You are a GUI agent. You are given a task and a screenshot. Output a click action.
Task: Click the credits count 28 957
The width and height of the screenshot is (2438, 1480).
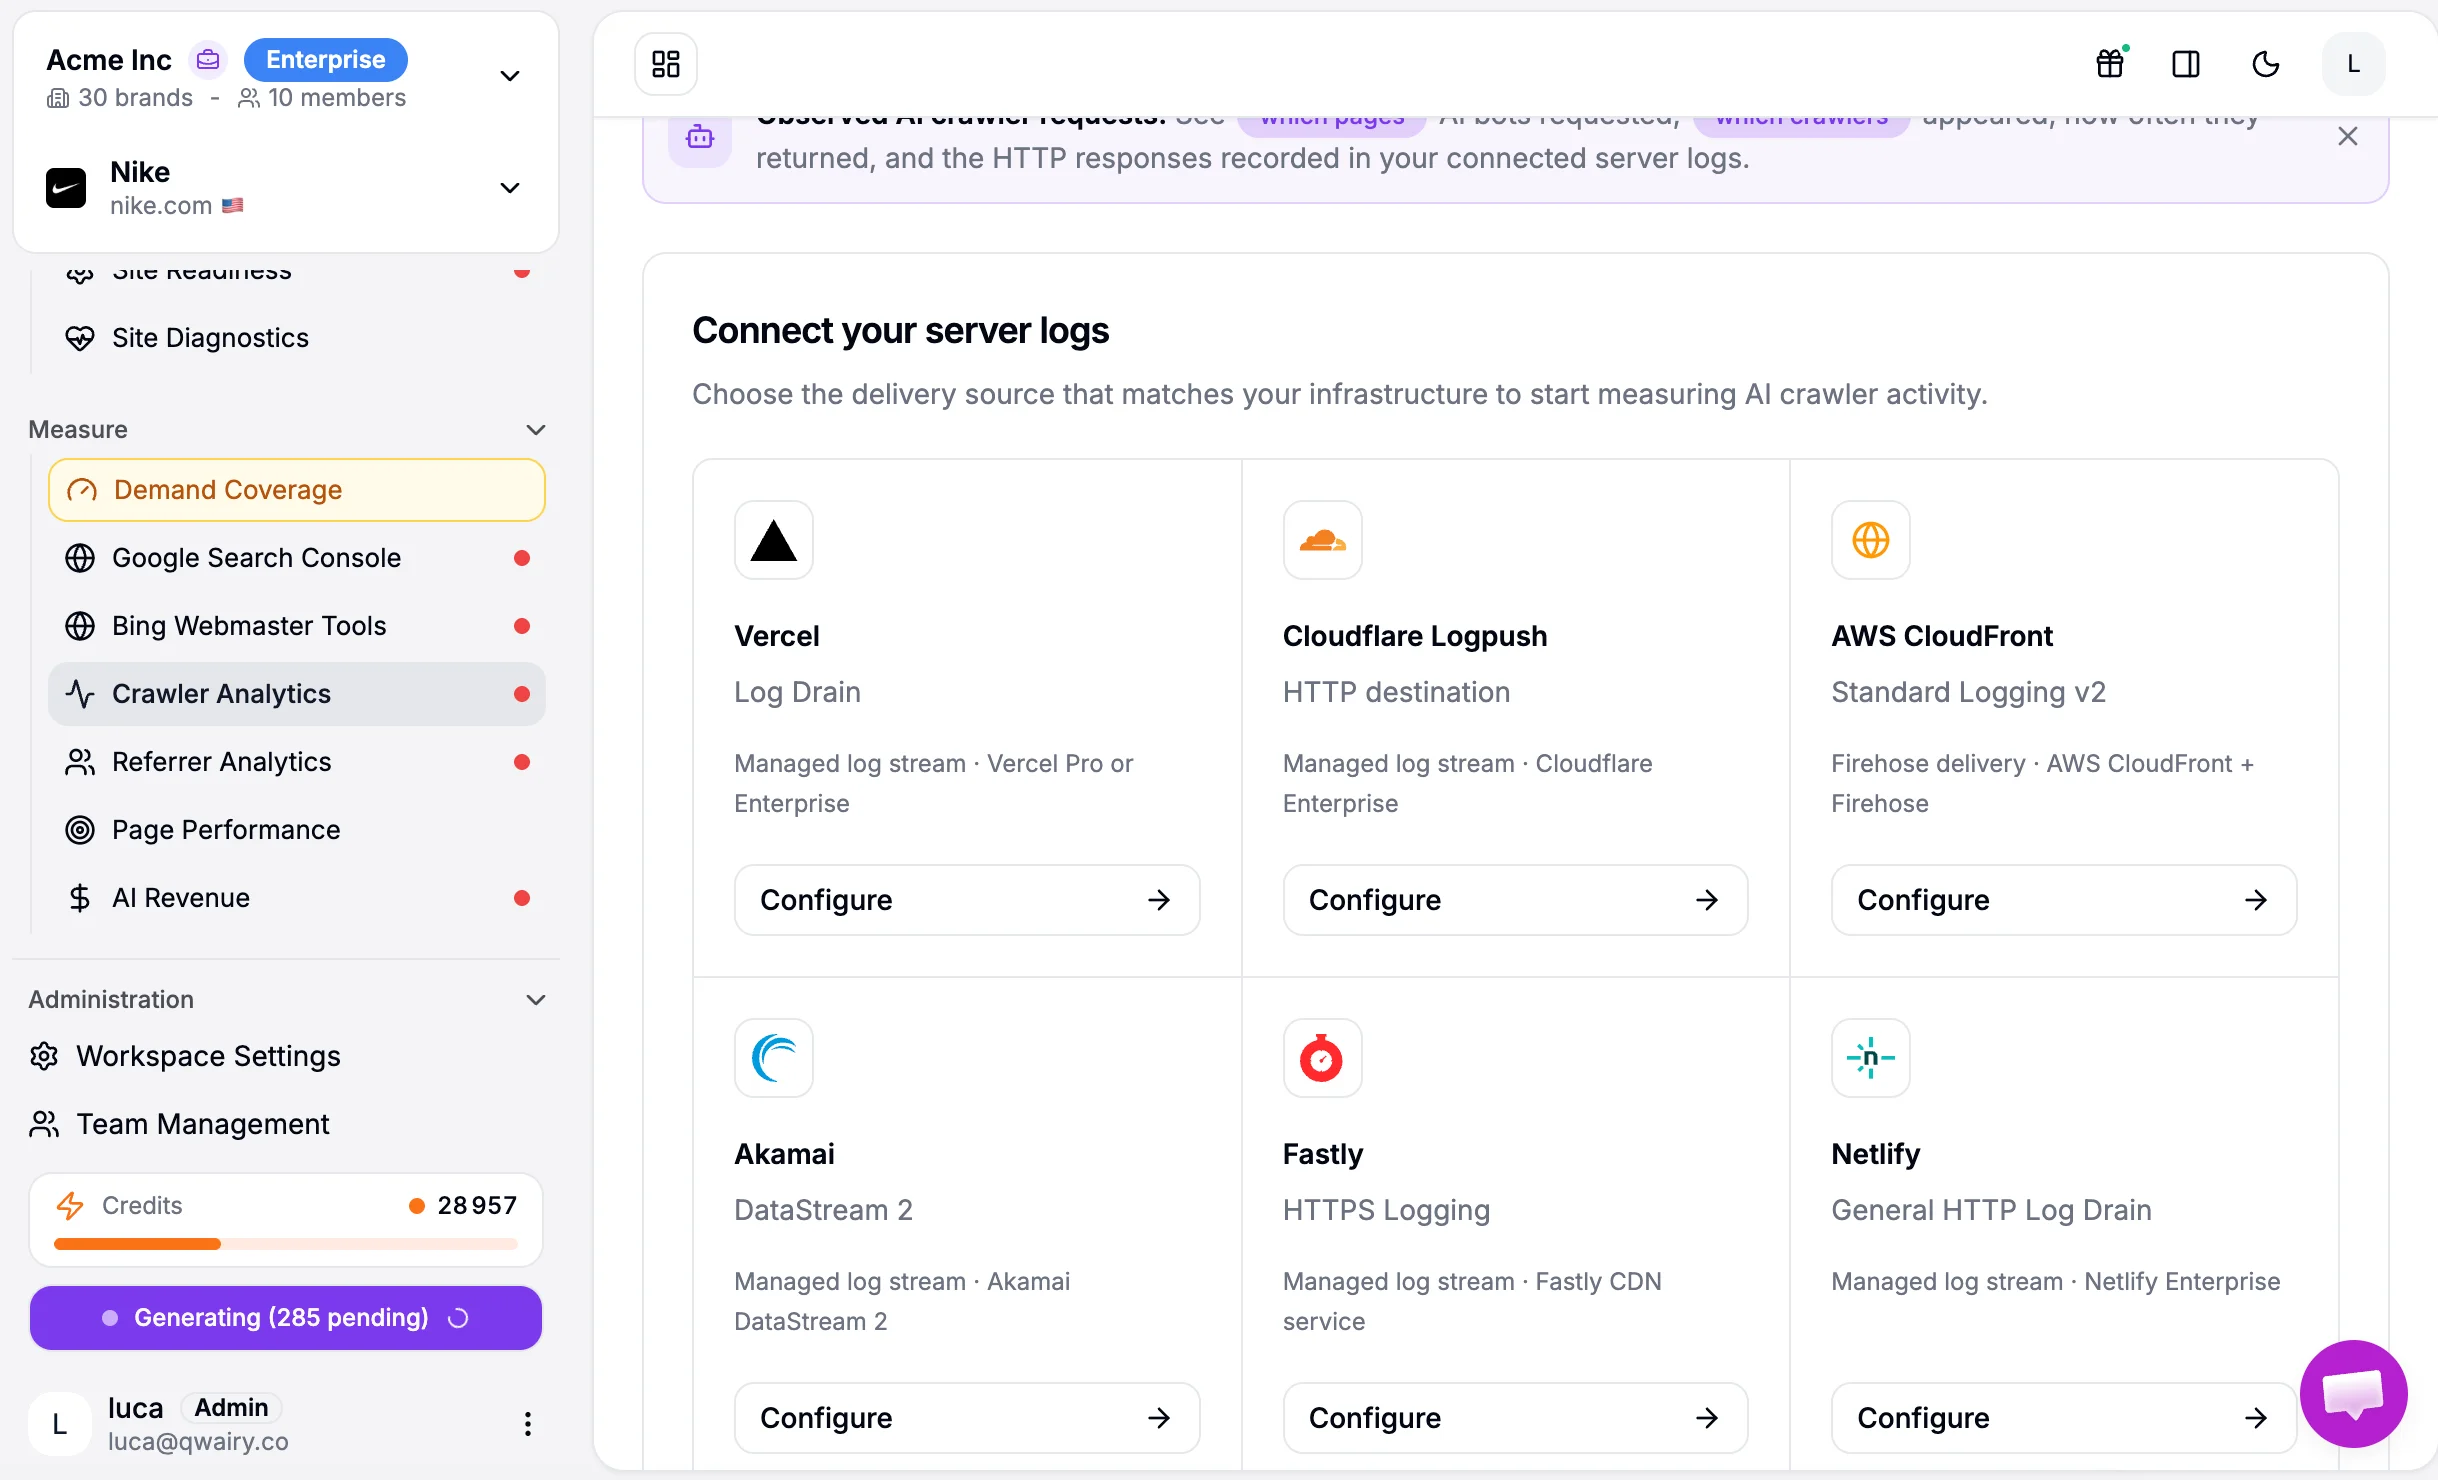coord(477,1206)
